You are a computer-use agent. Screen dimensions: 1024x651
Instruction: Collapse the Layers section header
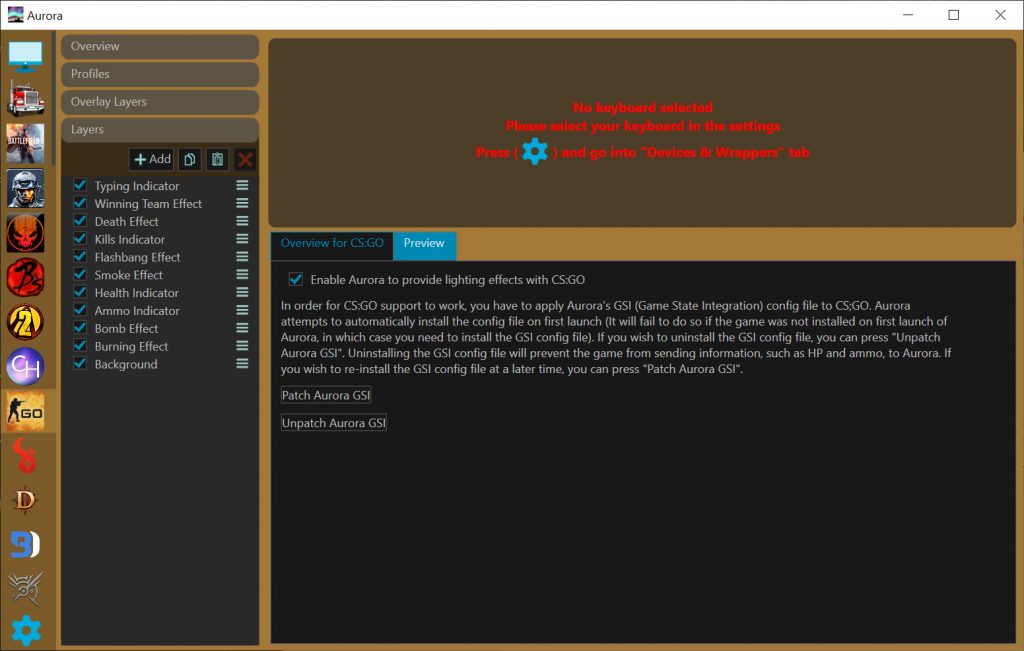tap(160, 129)
